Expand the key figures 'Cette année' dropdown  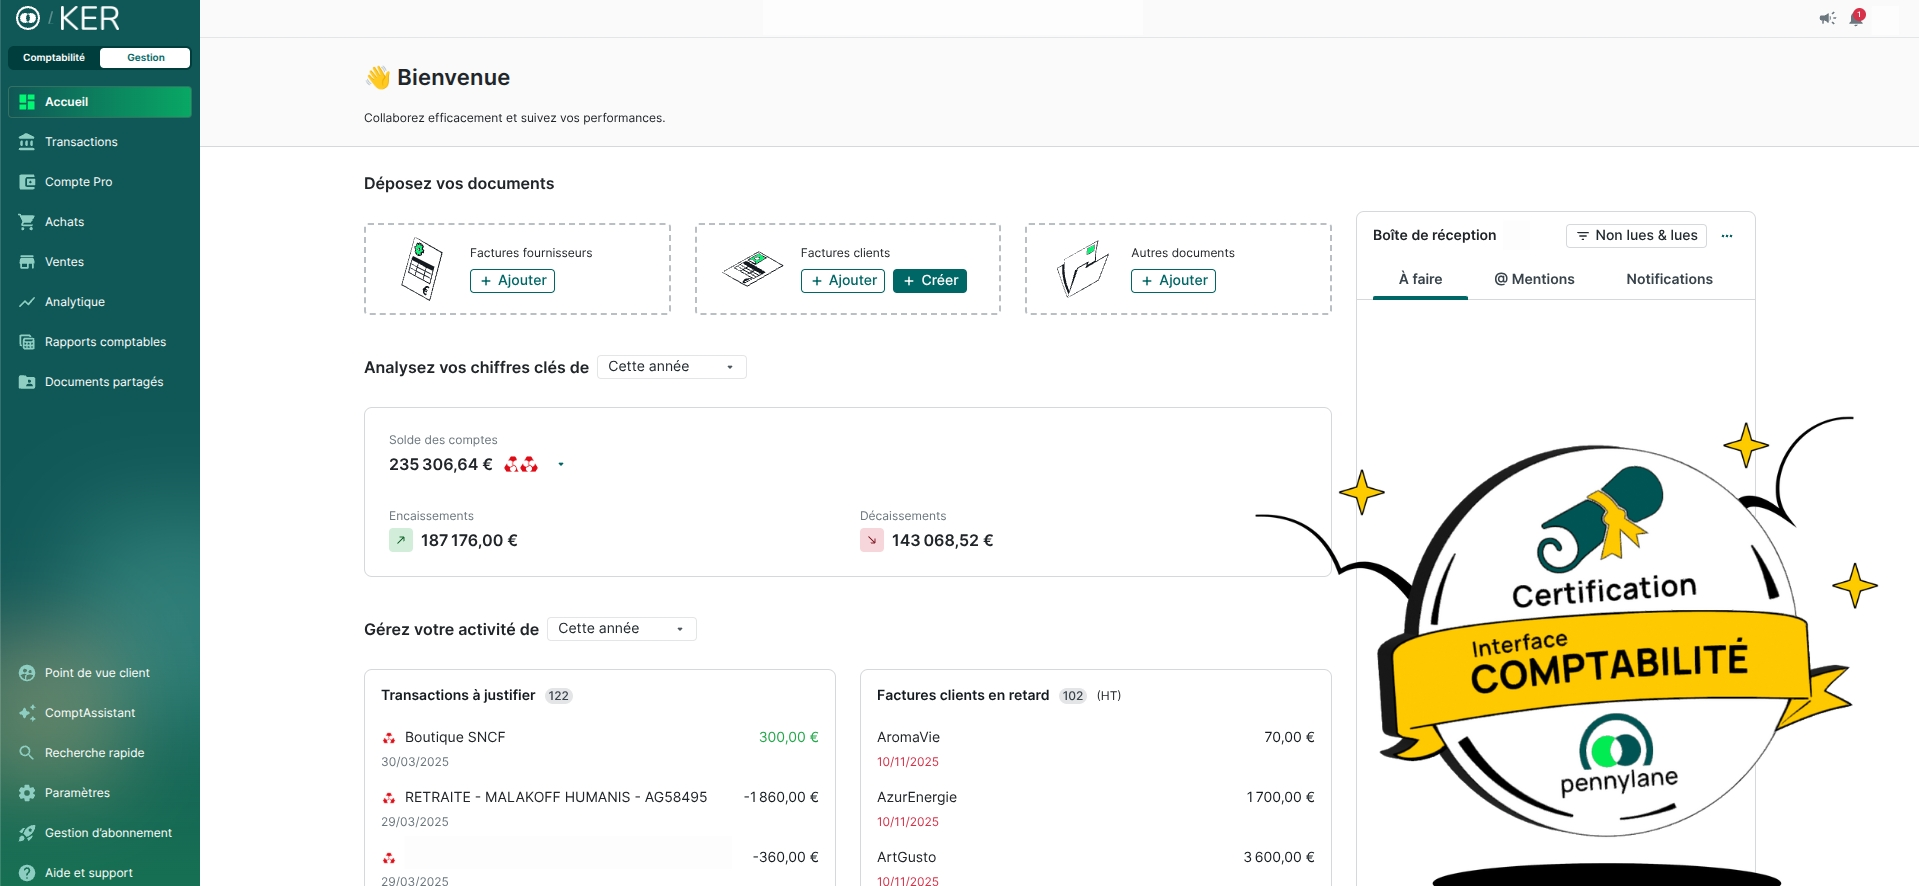pyautogui.click(x=671, y=367)
